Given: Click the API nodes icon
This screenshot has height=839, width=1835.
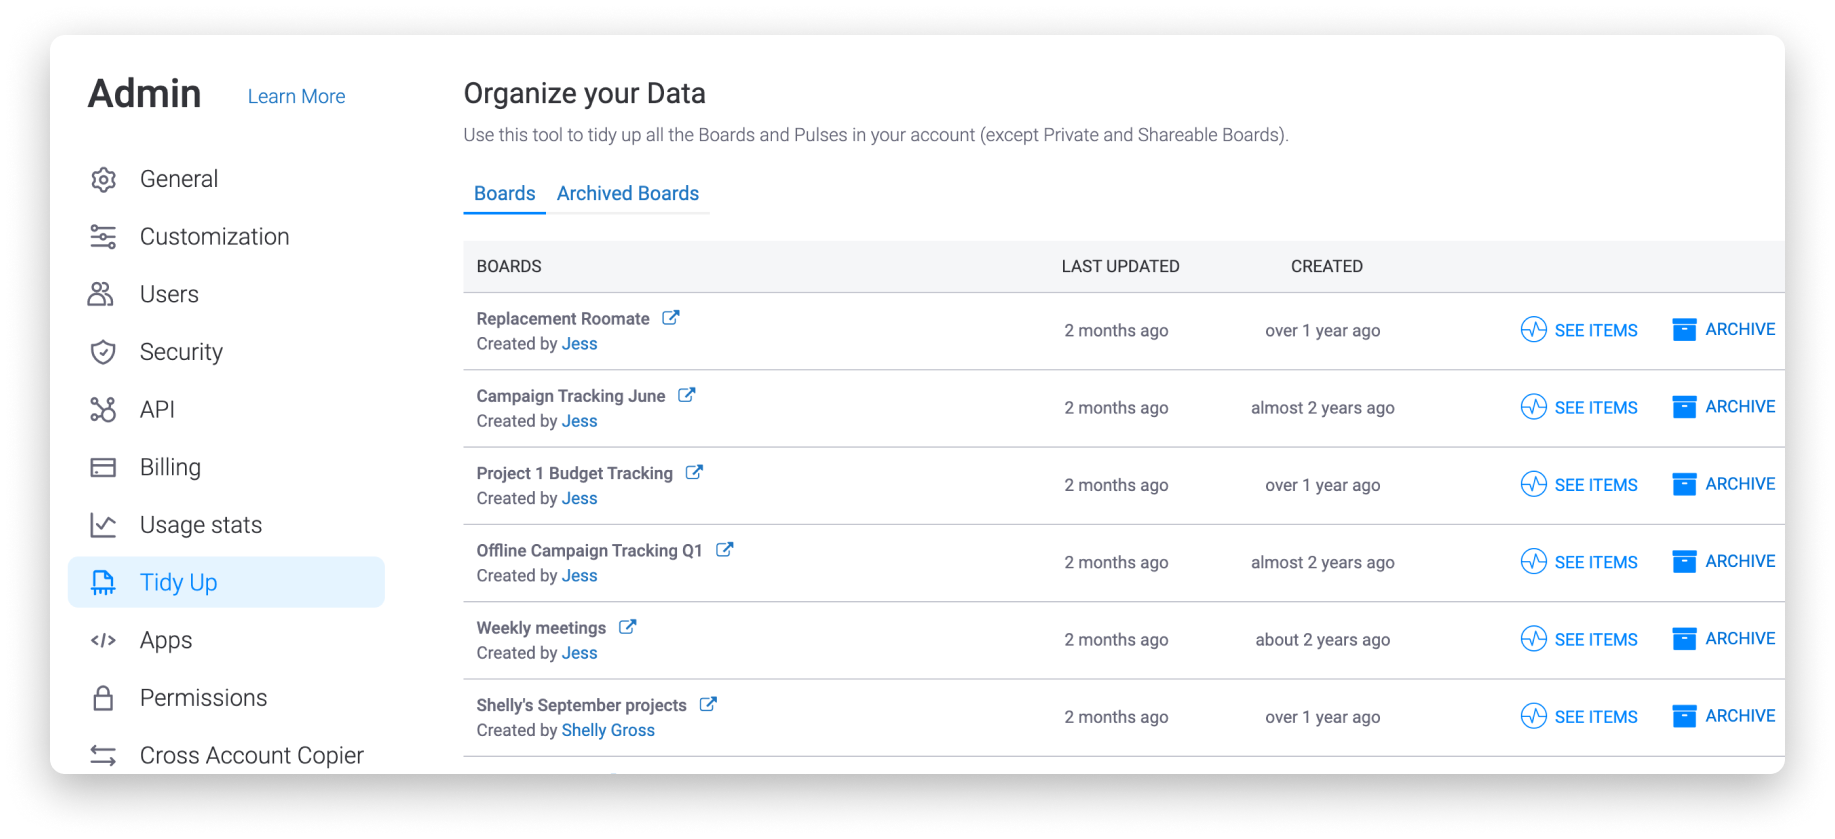Looking at the screenshot, I should pos(103,409).
